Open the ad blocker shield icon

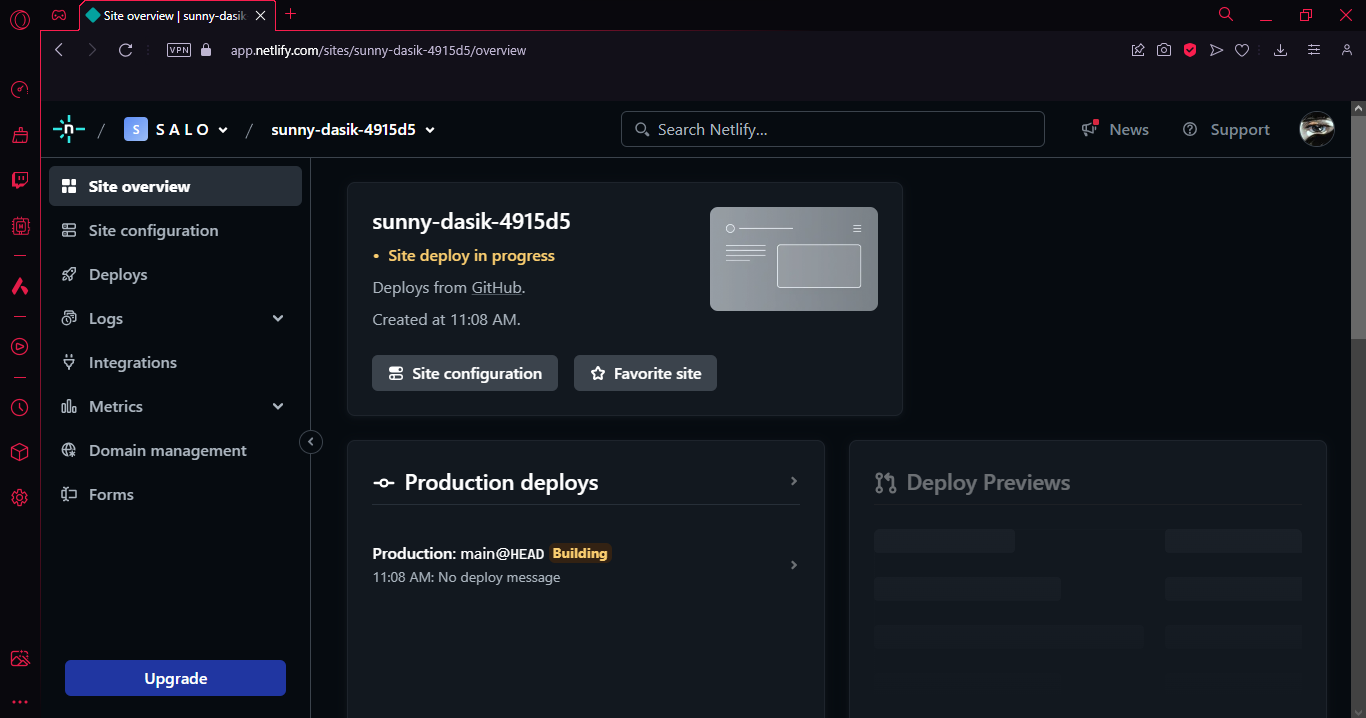pos(1190,50)
